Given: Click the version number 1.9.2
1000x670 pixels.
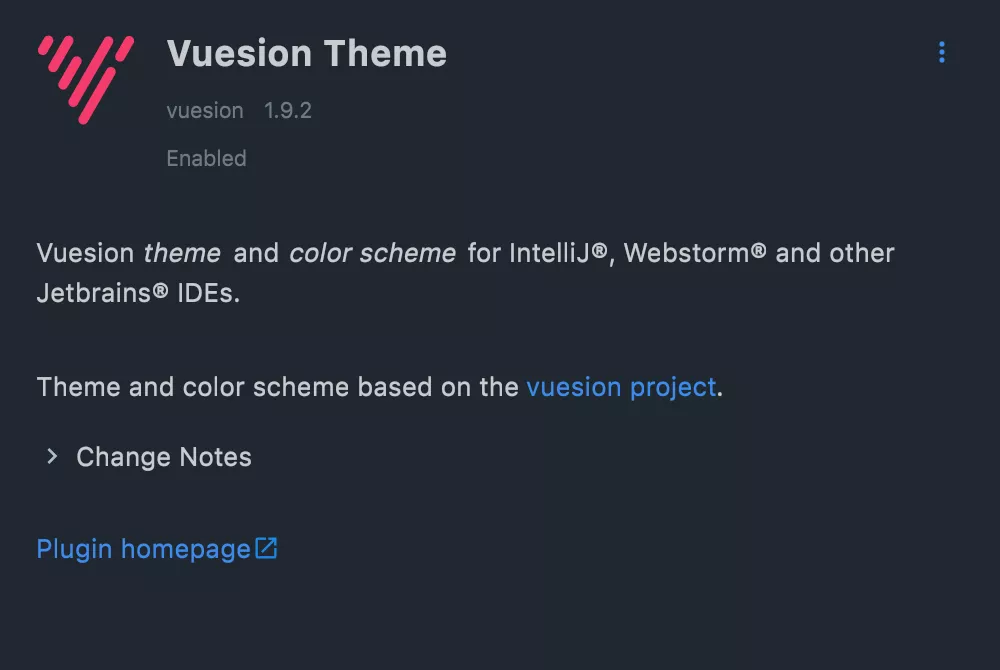Looking at the screenshot, I should tap(288, 111).
